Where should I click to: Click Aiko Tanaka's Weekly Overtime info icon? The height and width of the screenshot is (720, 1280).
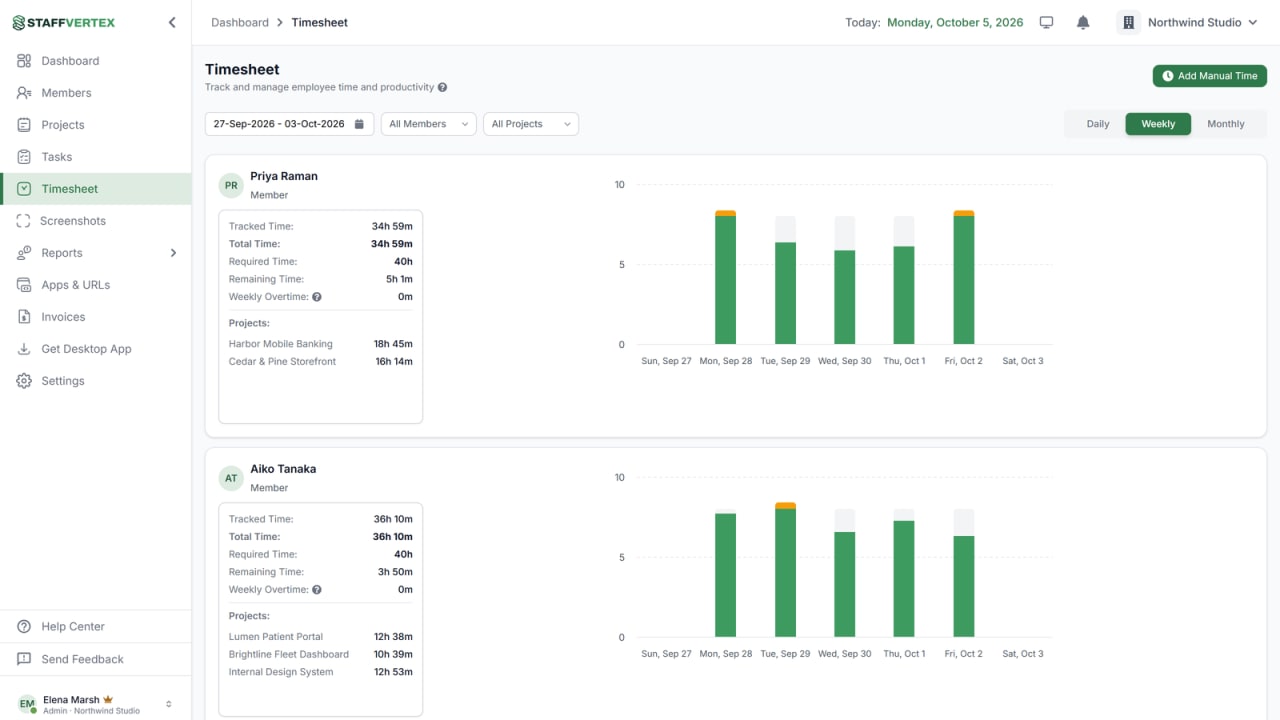click(317, 590)
